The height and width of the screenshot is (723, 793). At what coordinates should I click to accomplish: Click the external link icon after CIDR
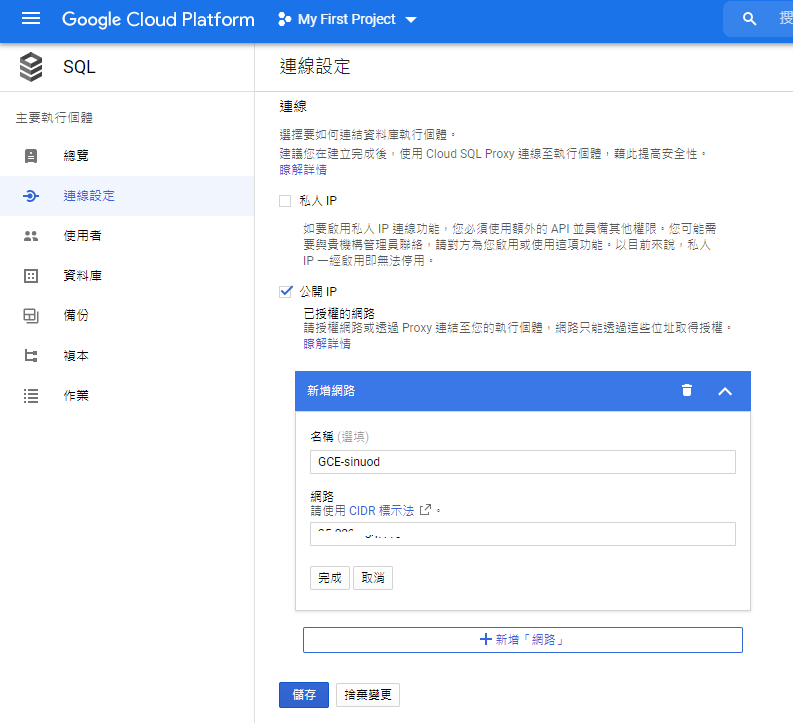(425, 510)
